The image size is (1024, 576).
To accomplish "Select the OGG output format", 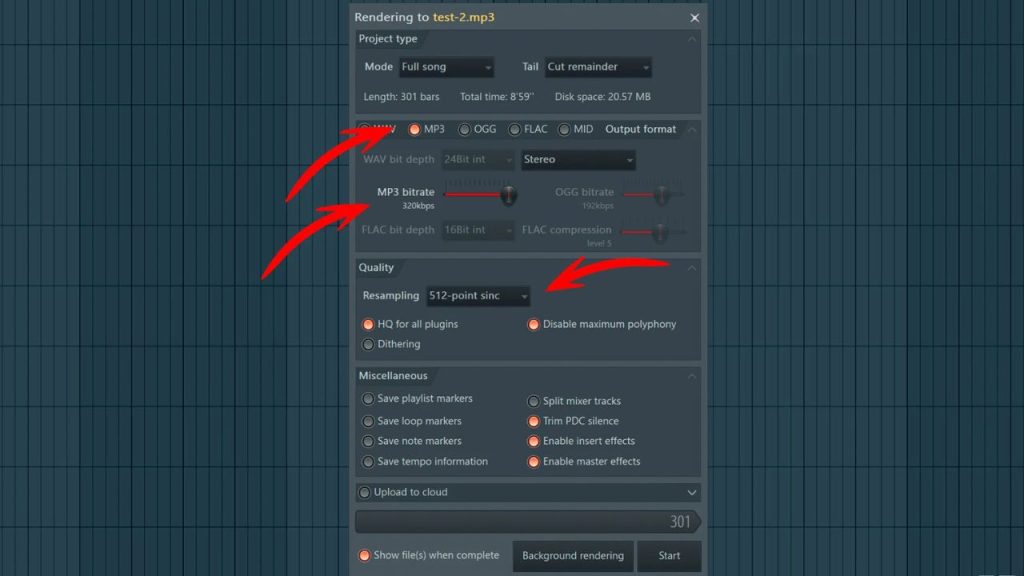I will (x=463, y=129).
